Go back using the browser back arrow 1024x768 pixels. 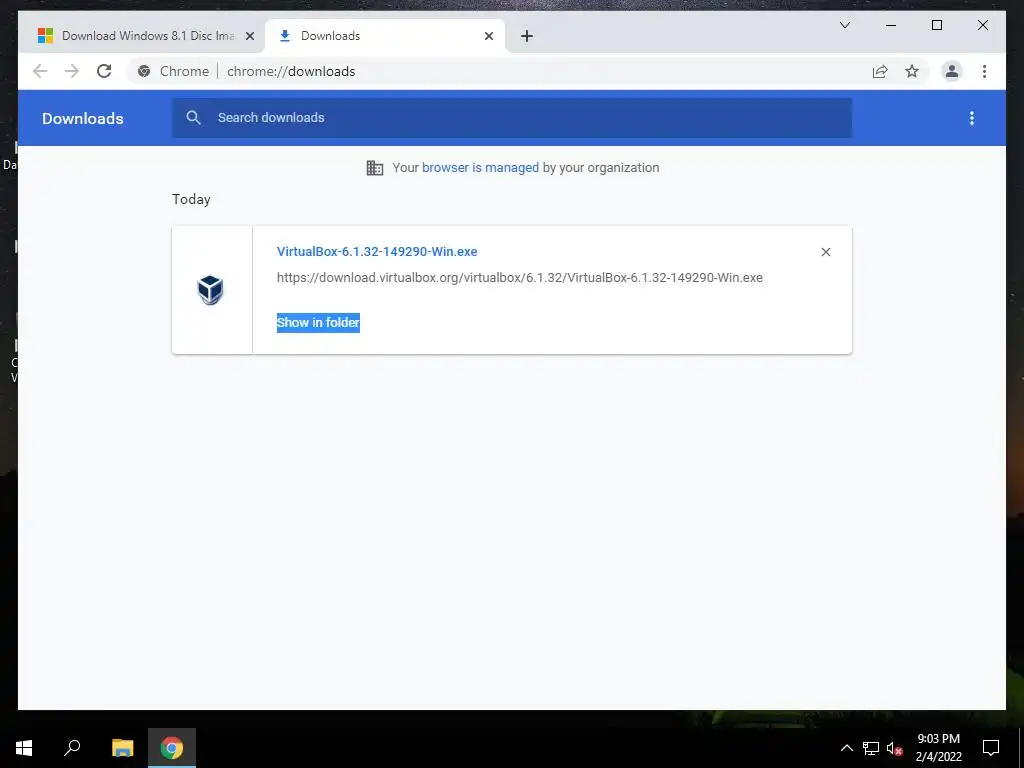click(40, 71)
